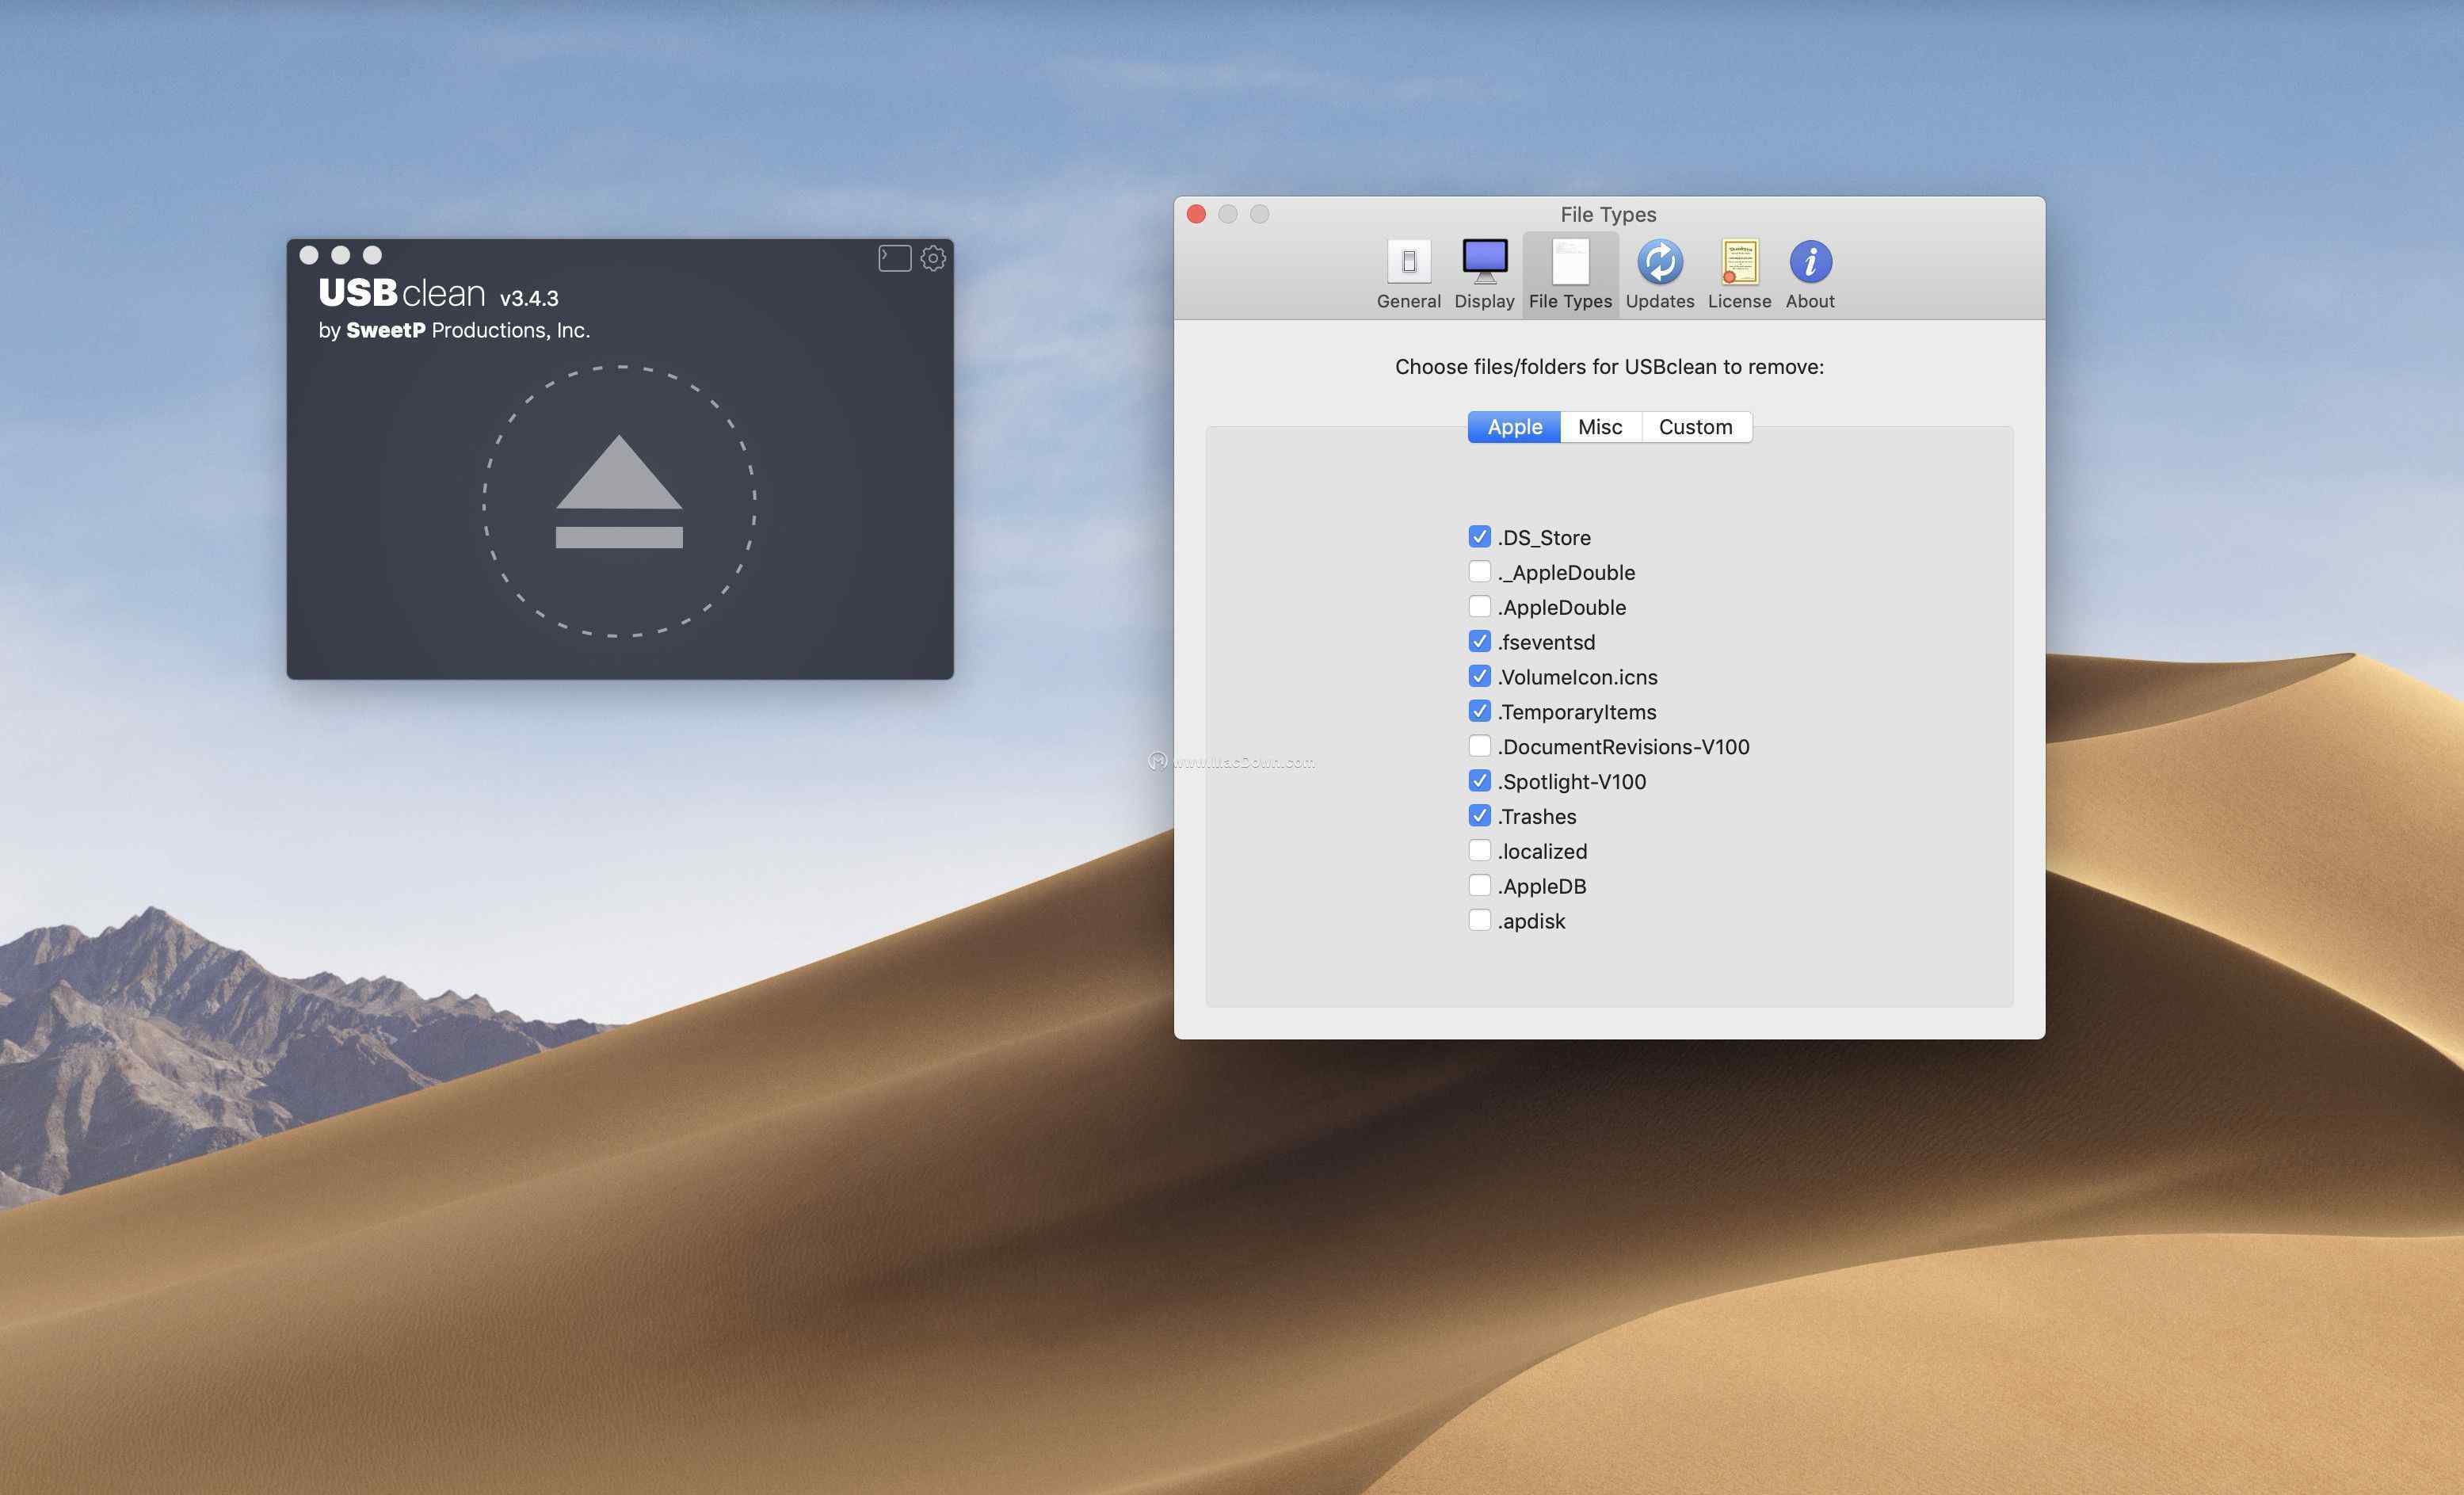The width and height of the screenshot is (2464, 1495).
Task: Switch to the Custom tab
Action: coord(1695,427)
